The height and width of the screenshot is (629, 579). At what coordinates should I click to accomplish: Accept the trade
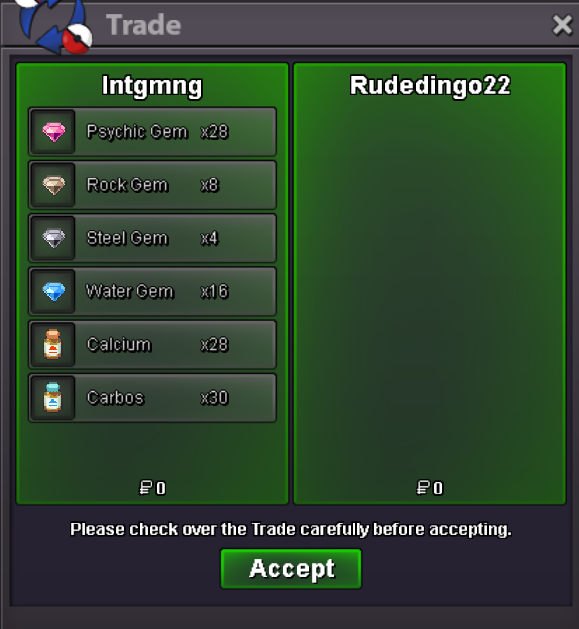click(291, 569)
